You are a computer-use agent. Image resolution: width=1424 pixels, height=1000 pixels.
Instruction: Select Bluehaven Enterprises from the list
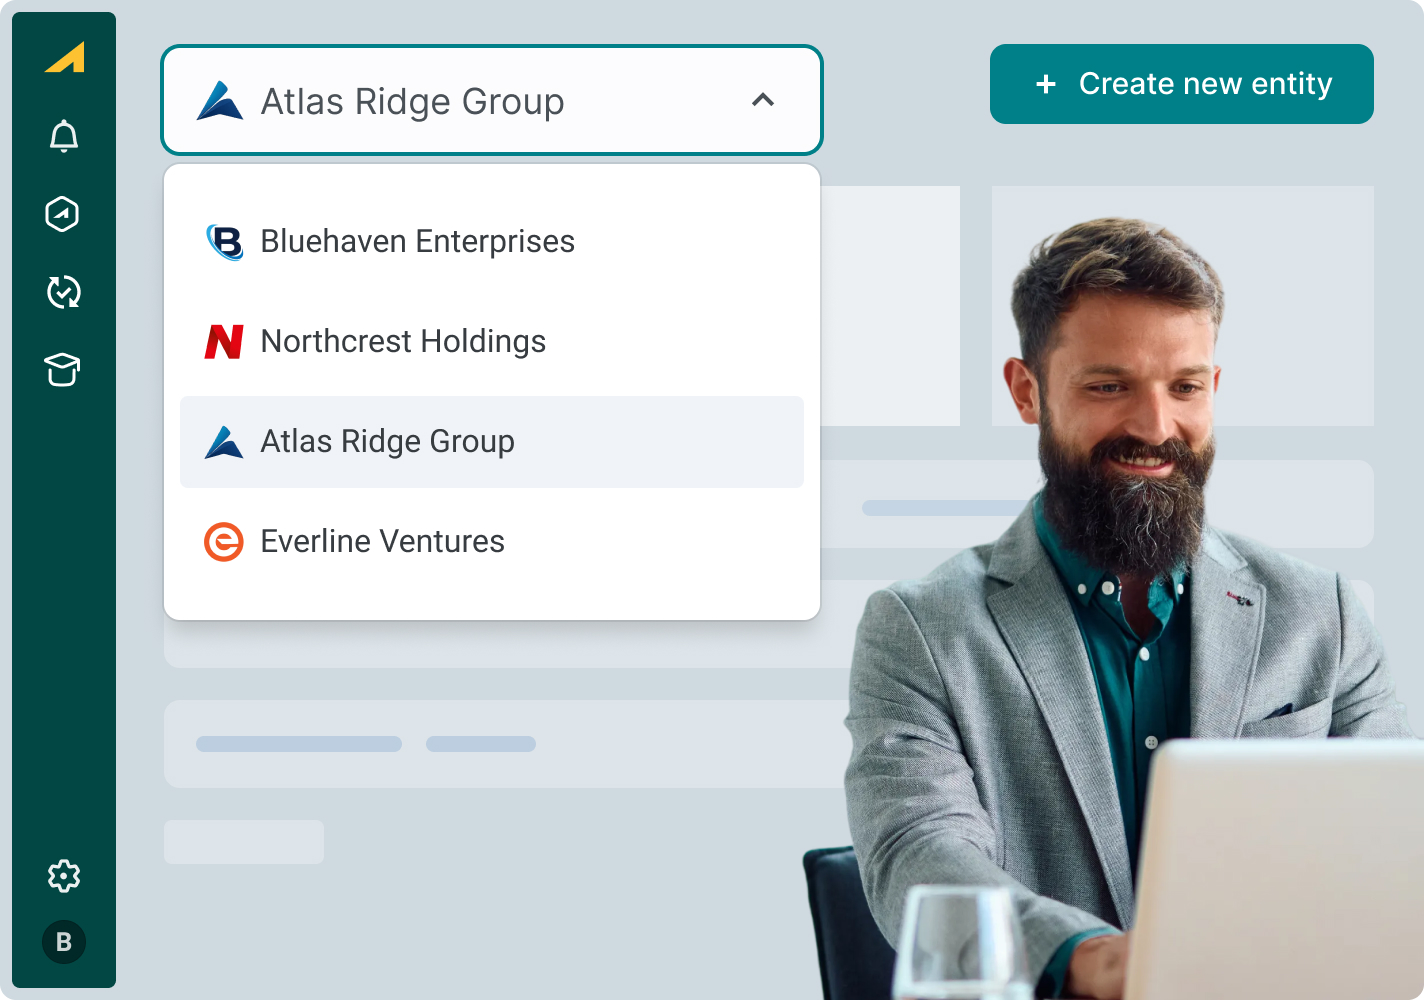pyautogui.click(x=492, y=242)
